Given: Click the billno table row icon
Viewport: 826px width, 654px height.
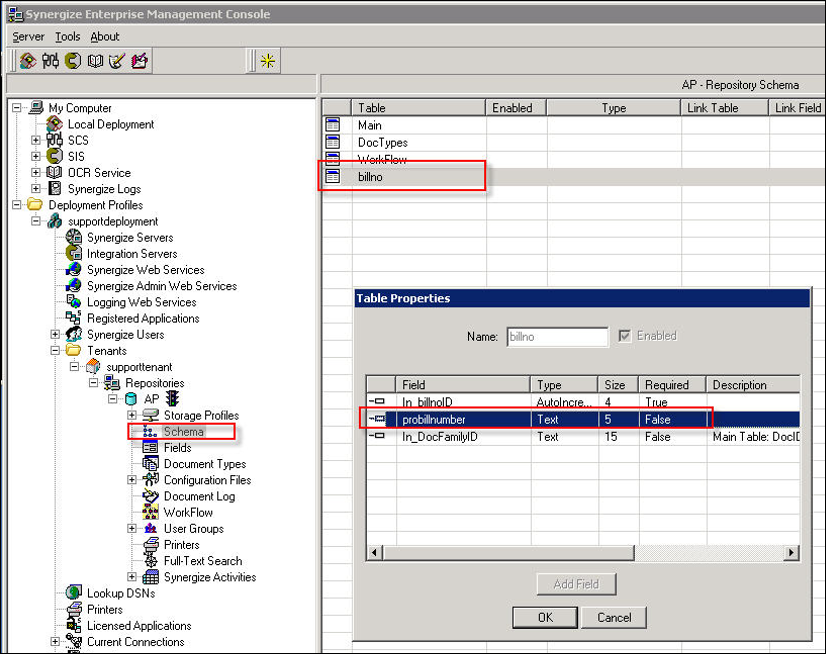Looking at the screenshot, I should [x=332, y=177].
